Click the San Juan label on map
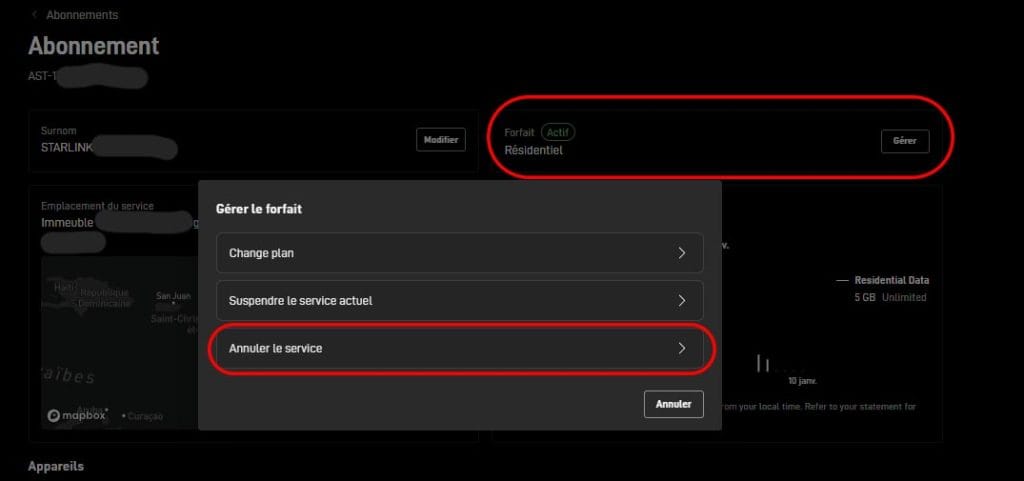 [173, 296]
